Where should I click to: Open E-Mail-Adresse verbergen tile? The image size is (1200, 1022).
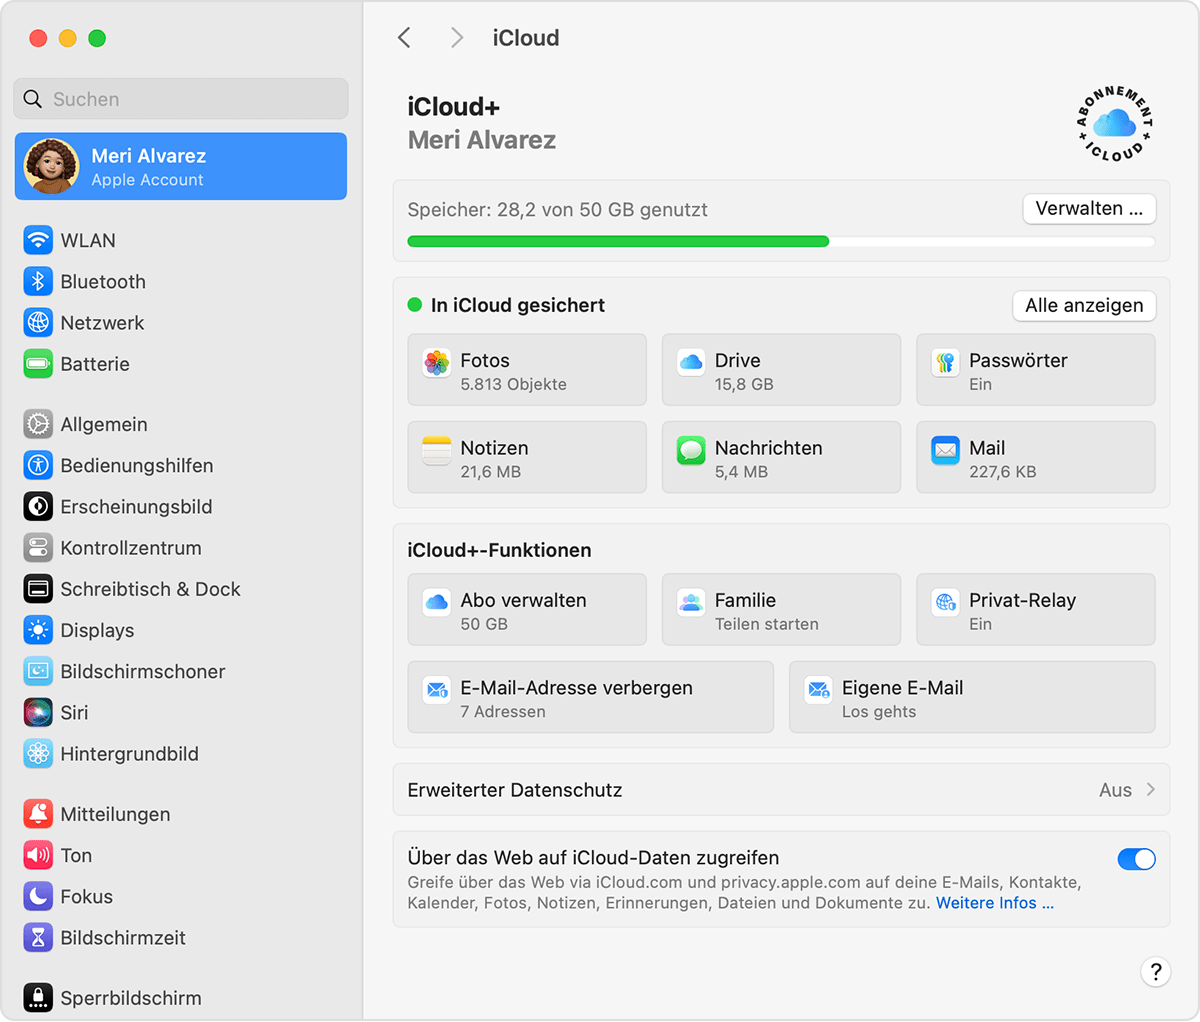pos(590,698)
